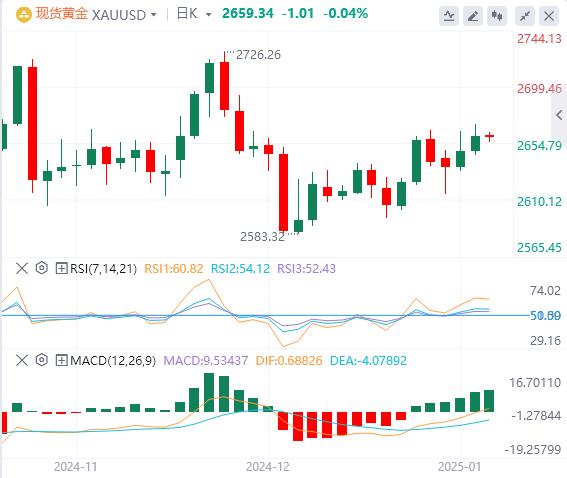Expand the right side panel chevron

pyautogui.click(x=559, y=115)
